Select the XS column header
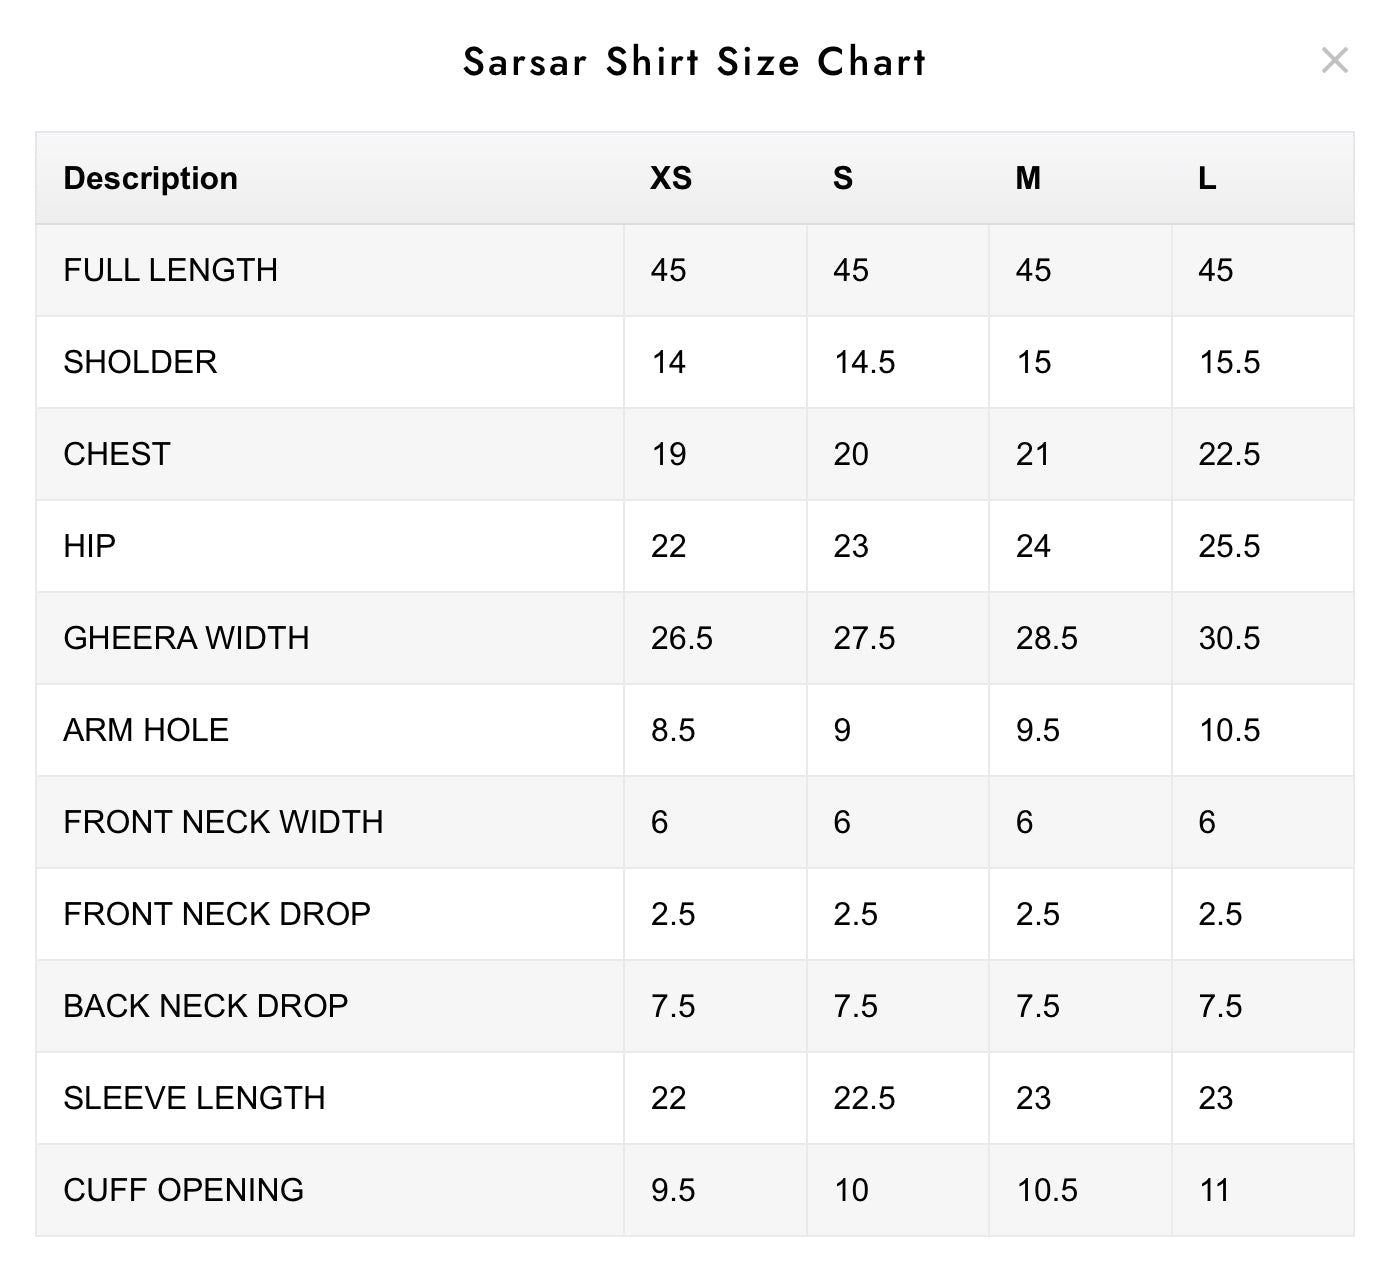1393x1275 pixels. 671,178
